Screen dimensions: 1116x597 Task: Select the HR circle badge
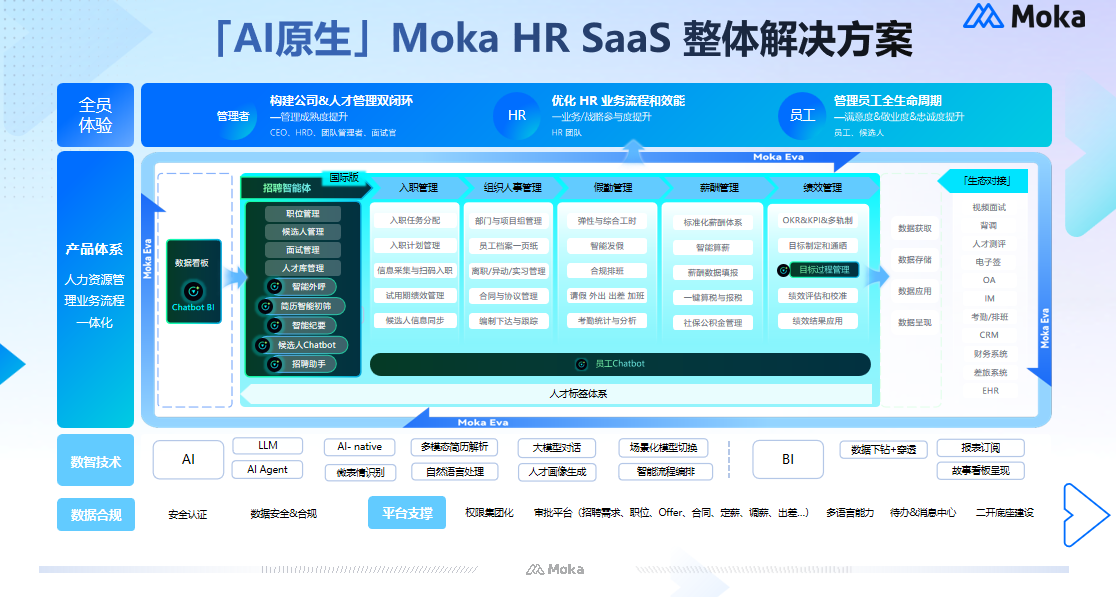[x=516, y=115]
